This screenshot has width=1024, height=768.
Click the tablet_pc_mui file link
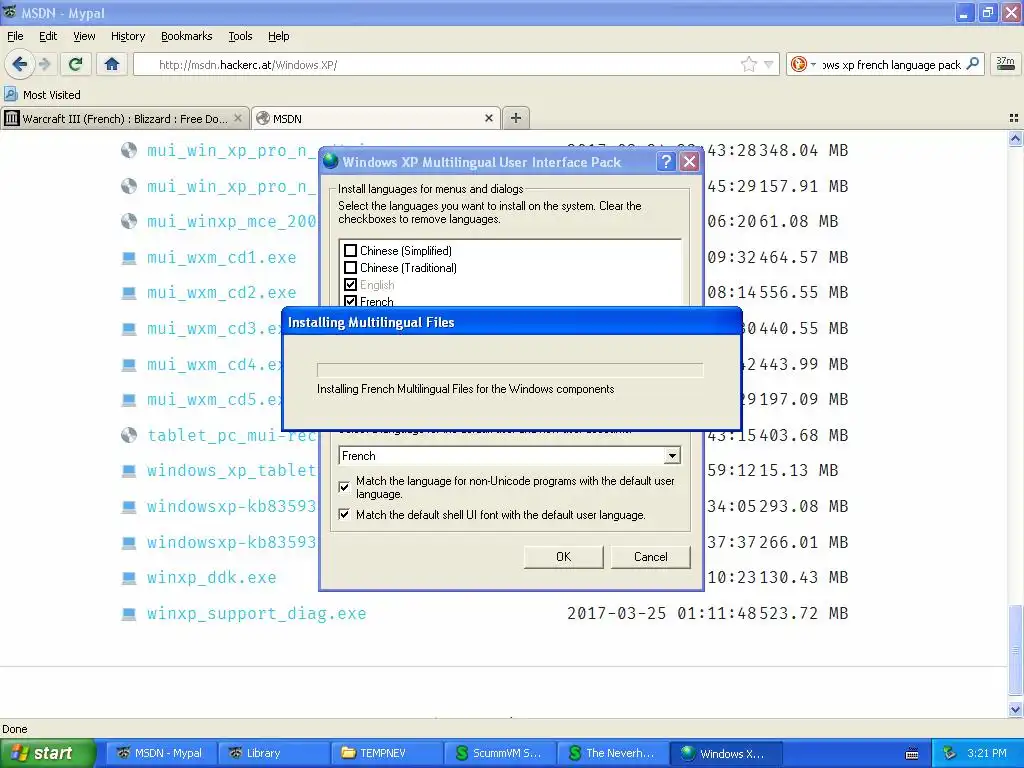(232, 435)
